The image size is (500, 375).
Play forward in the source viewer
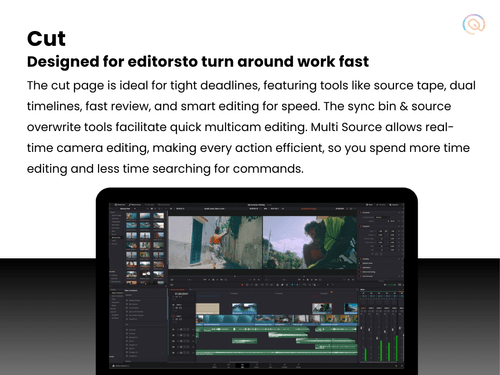[x=218, y=279]
